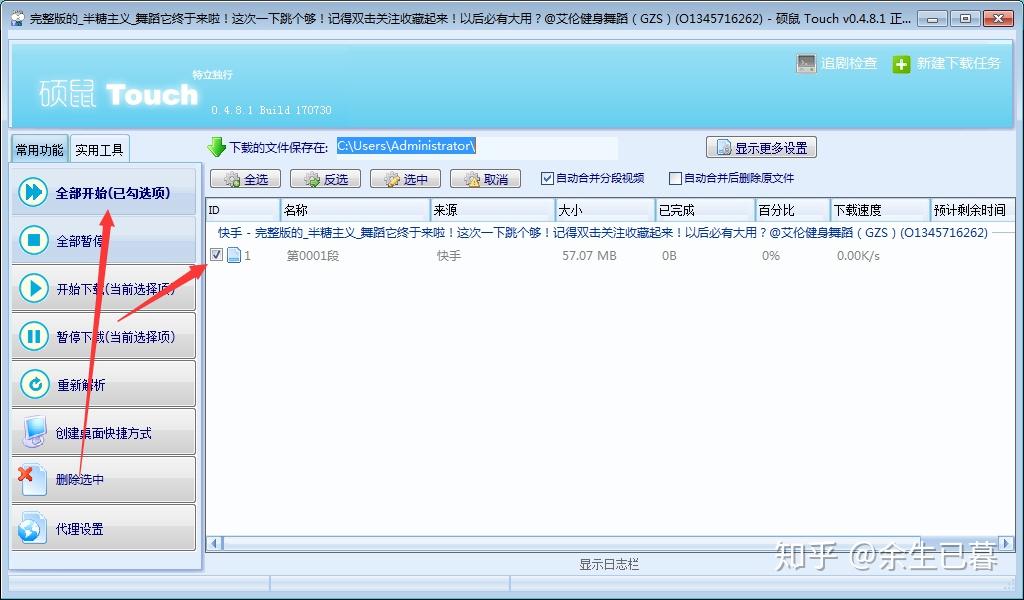This screenshot has height=600, width=1024.
Task: Click the 选中 toolbar button
Action: pos(406,179)
